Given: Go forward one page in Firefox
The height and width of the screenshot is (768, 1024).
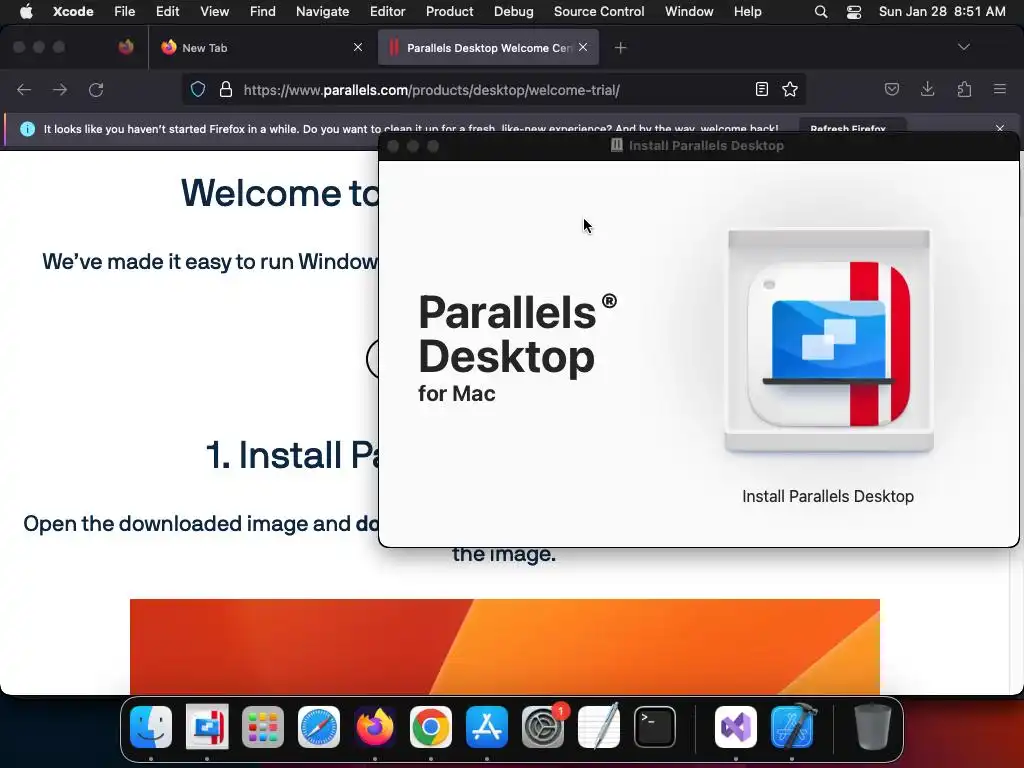Looking at the screenshot, I should pos(60,89).
